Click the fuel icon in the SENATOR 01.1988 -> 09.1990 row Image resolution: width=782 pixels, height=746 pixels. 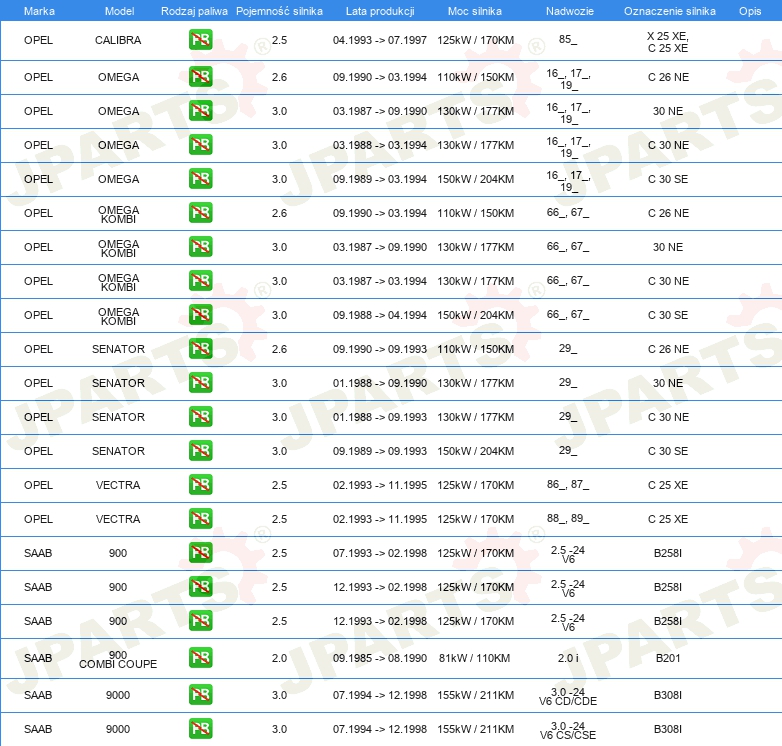coord(200,382)
